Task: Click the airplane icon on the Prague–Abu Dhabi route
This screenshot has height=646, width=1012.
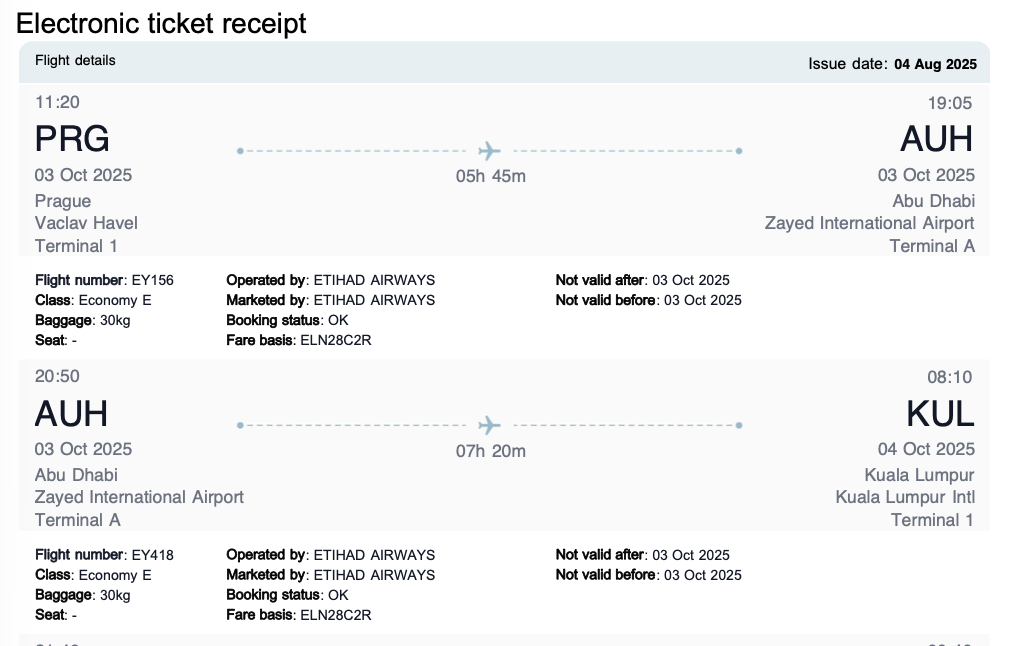Action: pyautogui.click(x=489, y=151)
